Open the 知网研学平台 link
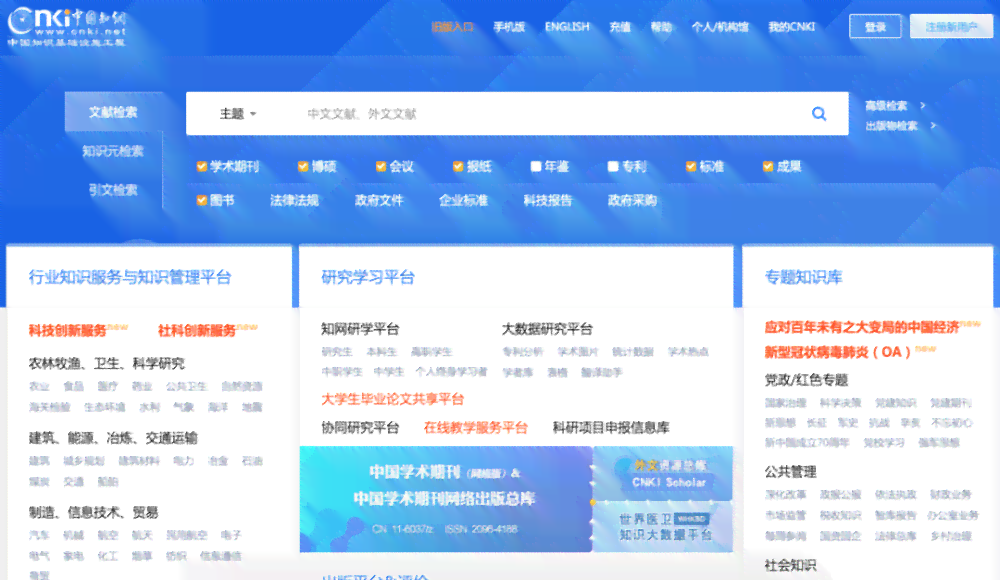The image size is (1000, 580). coord(360,329)
